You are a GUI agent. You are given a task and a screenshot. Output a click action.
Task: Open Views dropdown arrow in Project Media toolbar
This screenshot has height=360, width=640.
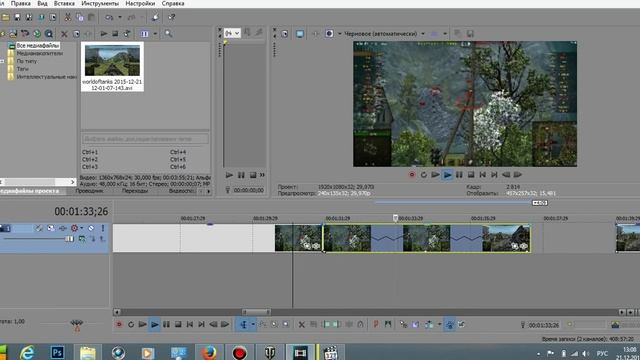pos(155,34)
